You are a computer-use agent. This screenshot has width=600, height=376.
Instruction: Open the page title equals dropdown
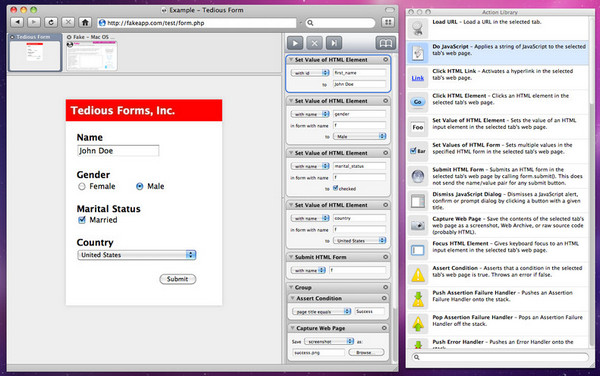(321, 311)
